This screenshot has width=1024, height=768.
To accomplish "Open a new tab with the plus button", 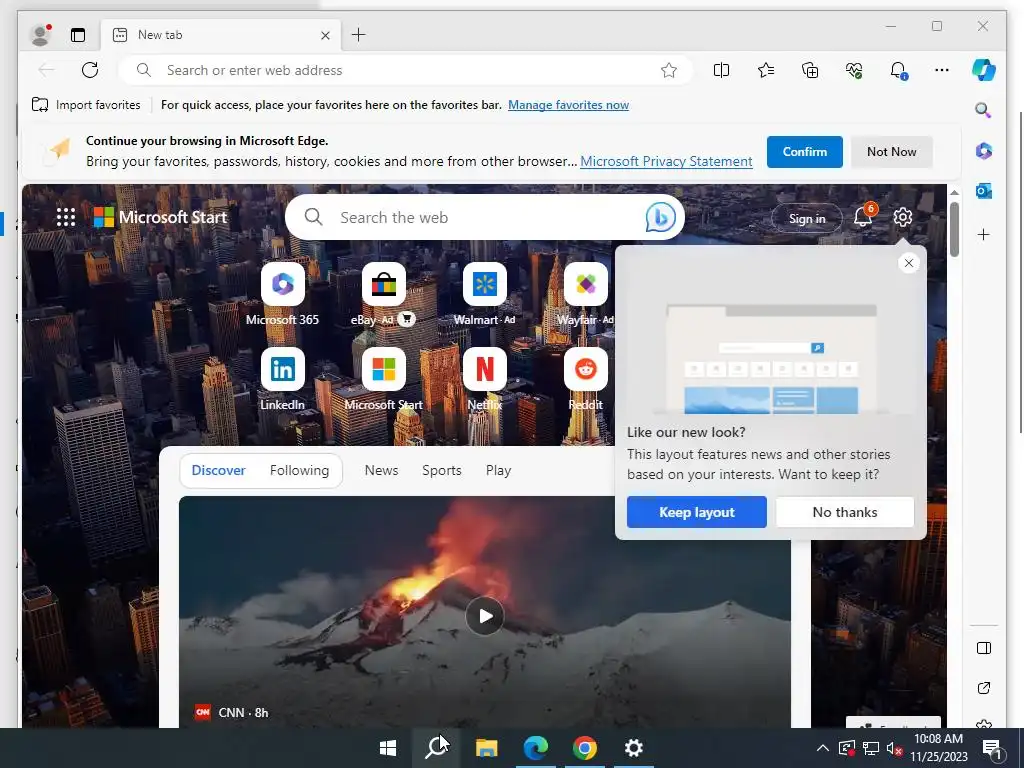I will (359, 35).
